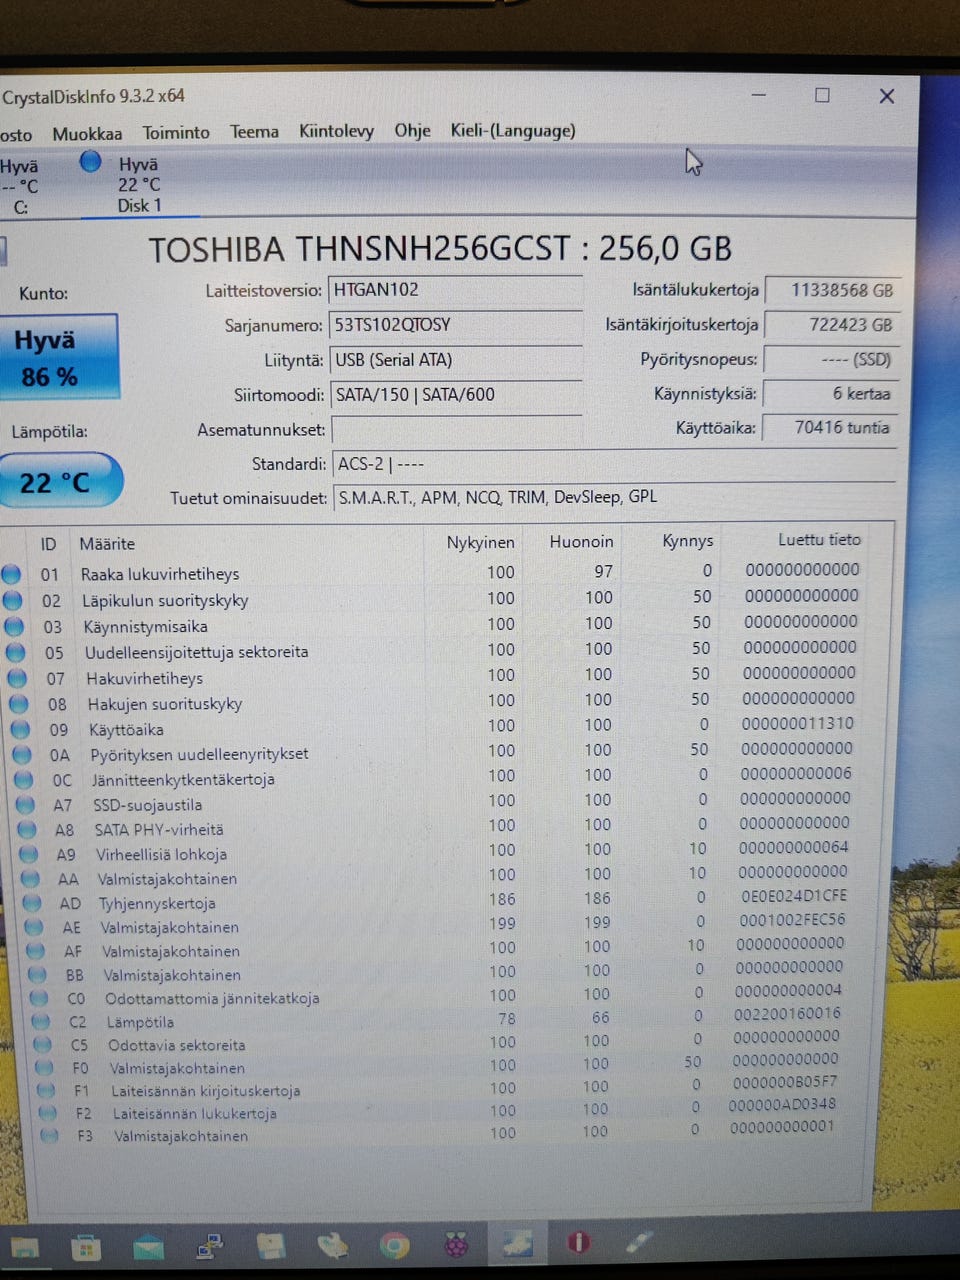Screen dimensions: 960x1280
Task: Click the blue health icon above Disk 1
Action: 91,160
